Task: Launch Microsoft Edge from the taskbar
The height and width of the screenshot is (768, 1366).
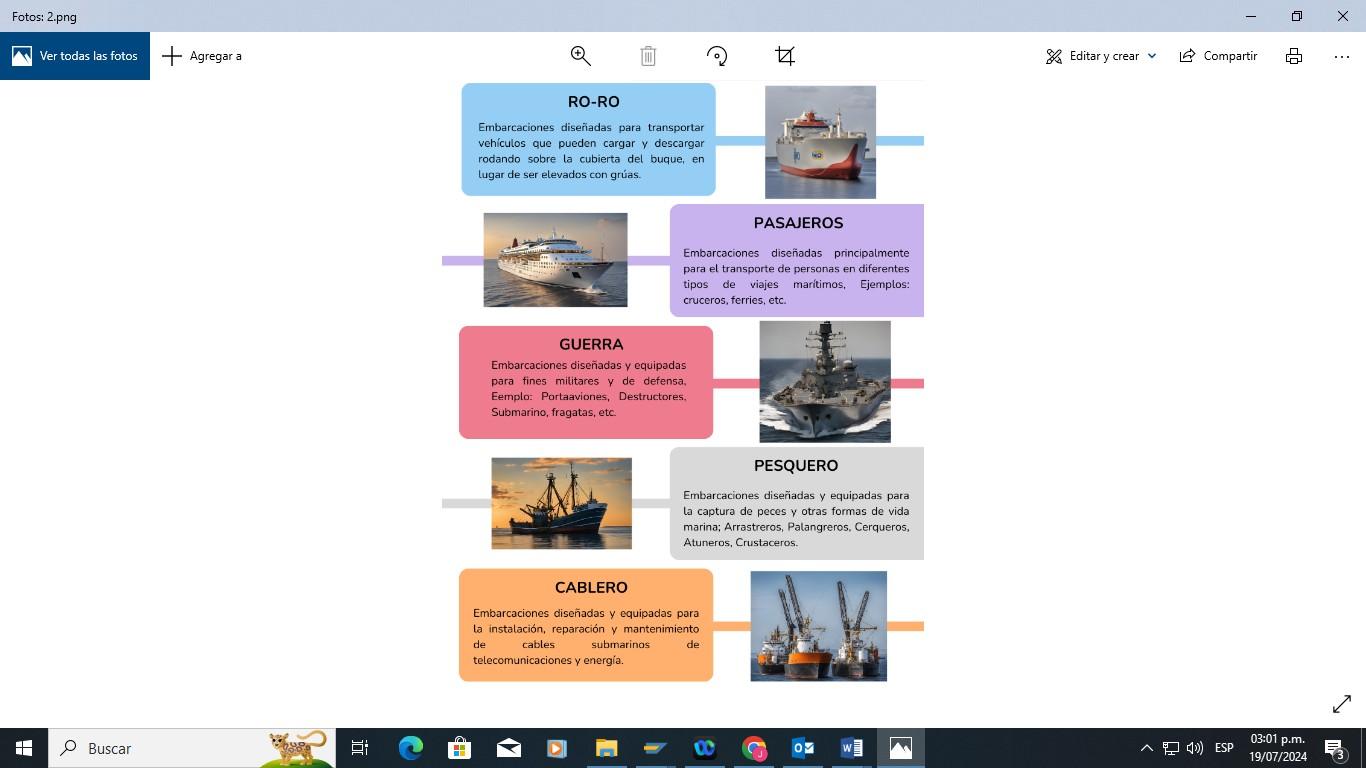Action: tap(410, 748)
